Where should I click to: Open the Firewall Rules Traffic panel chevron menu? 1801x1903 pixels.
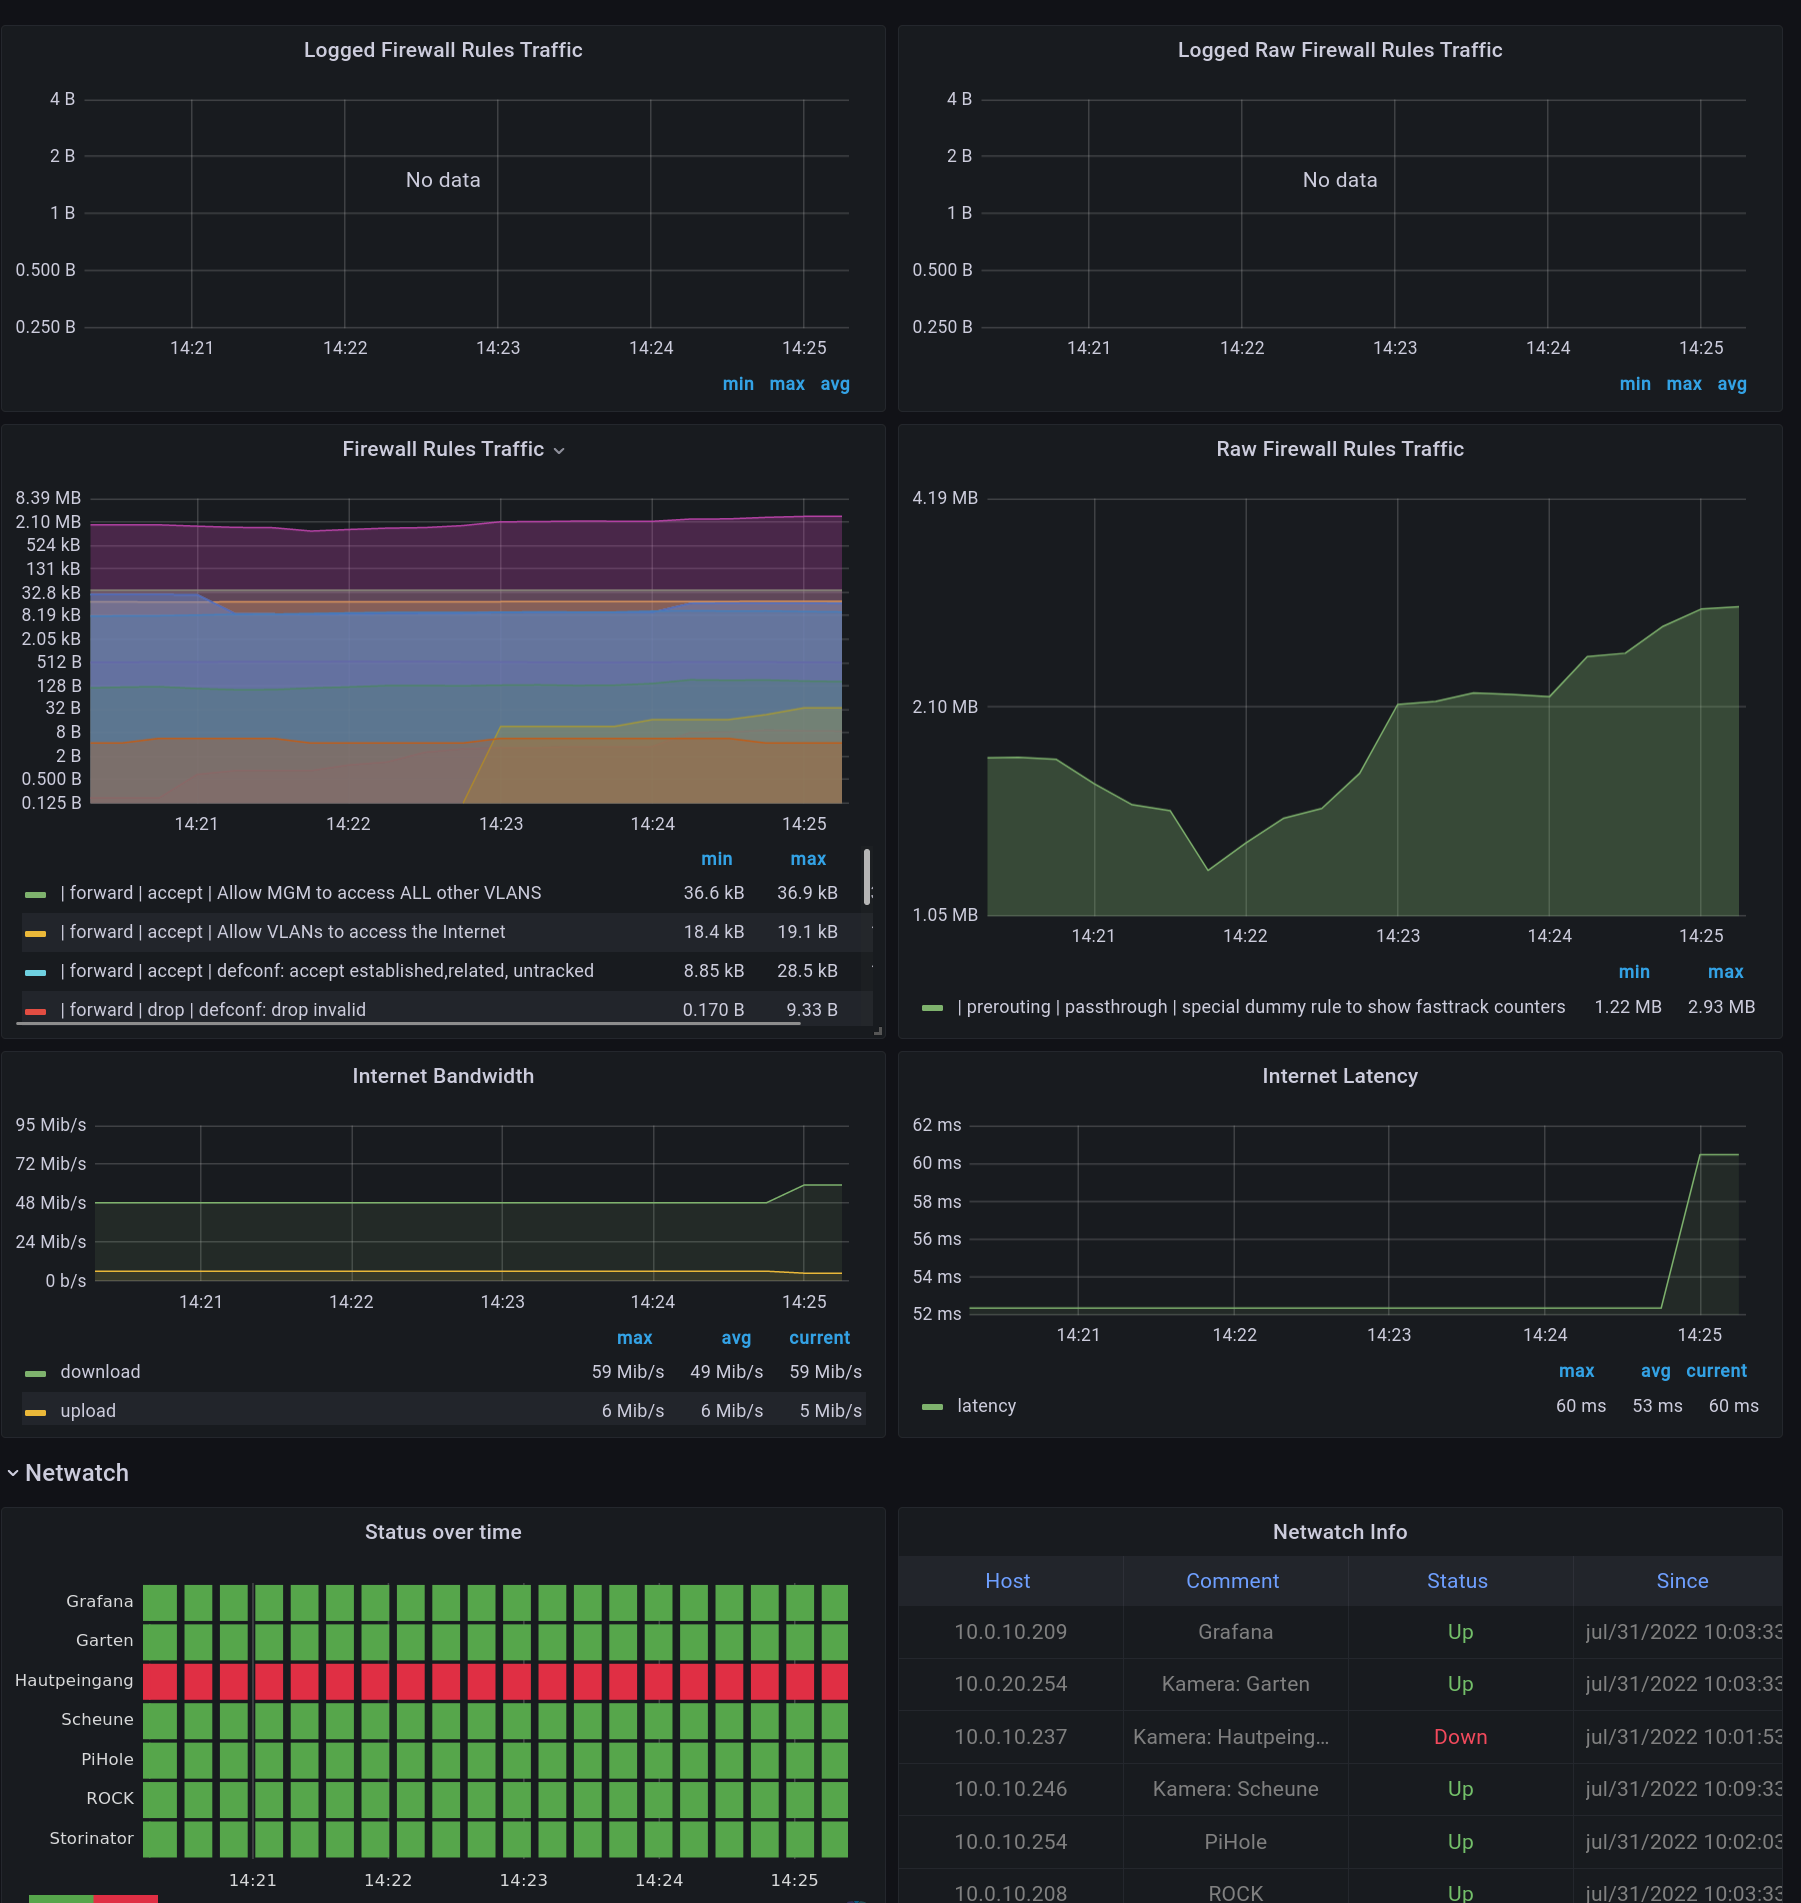point(559,451)
